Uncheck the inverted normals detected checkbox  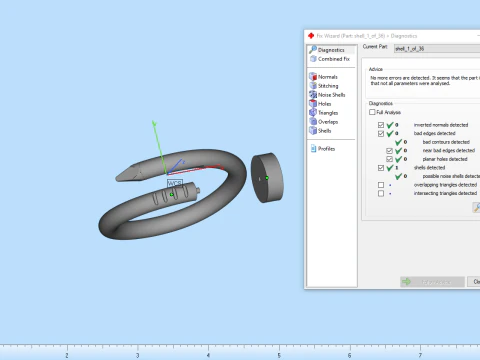pos(381,125)
